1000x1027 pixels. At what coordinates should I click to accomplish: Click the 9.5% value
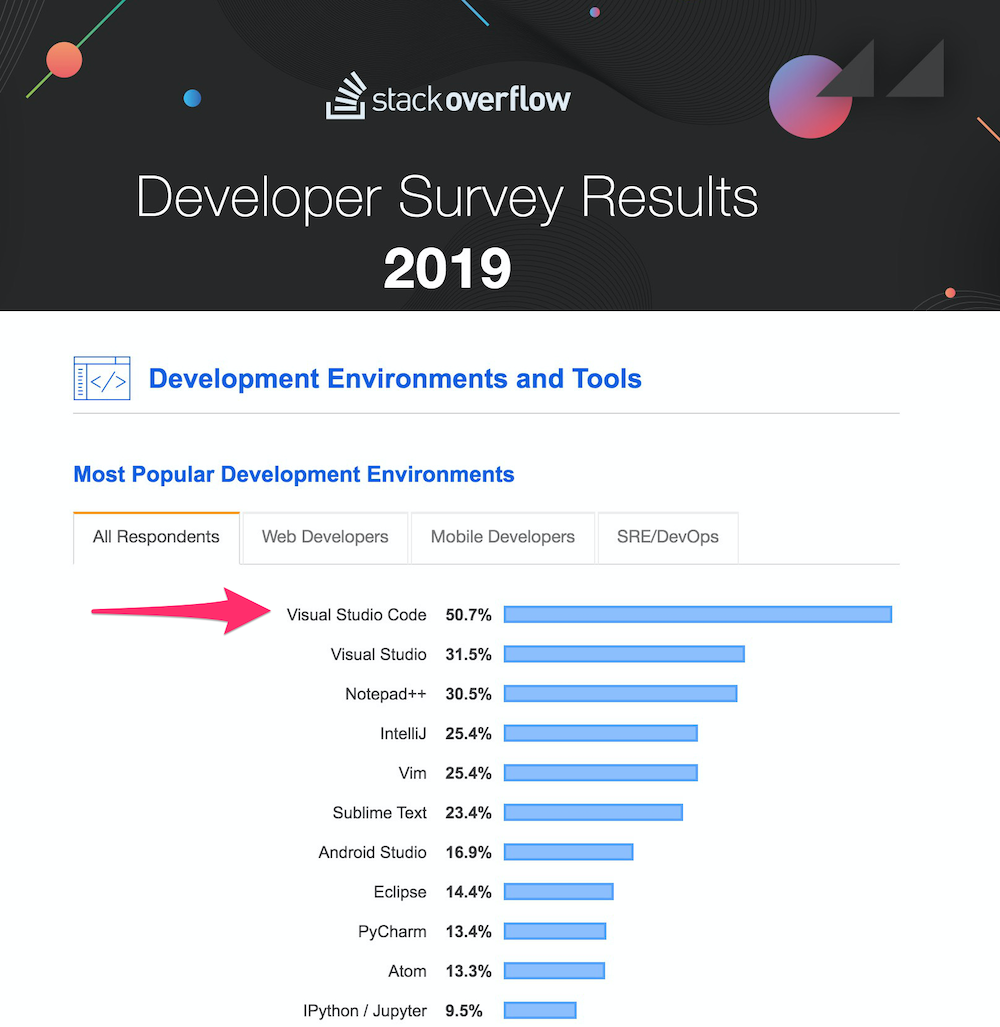tap(464, 1011)
